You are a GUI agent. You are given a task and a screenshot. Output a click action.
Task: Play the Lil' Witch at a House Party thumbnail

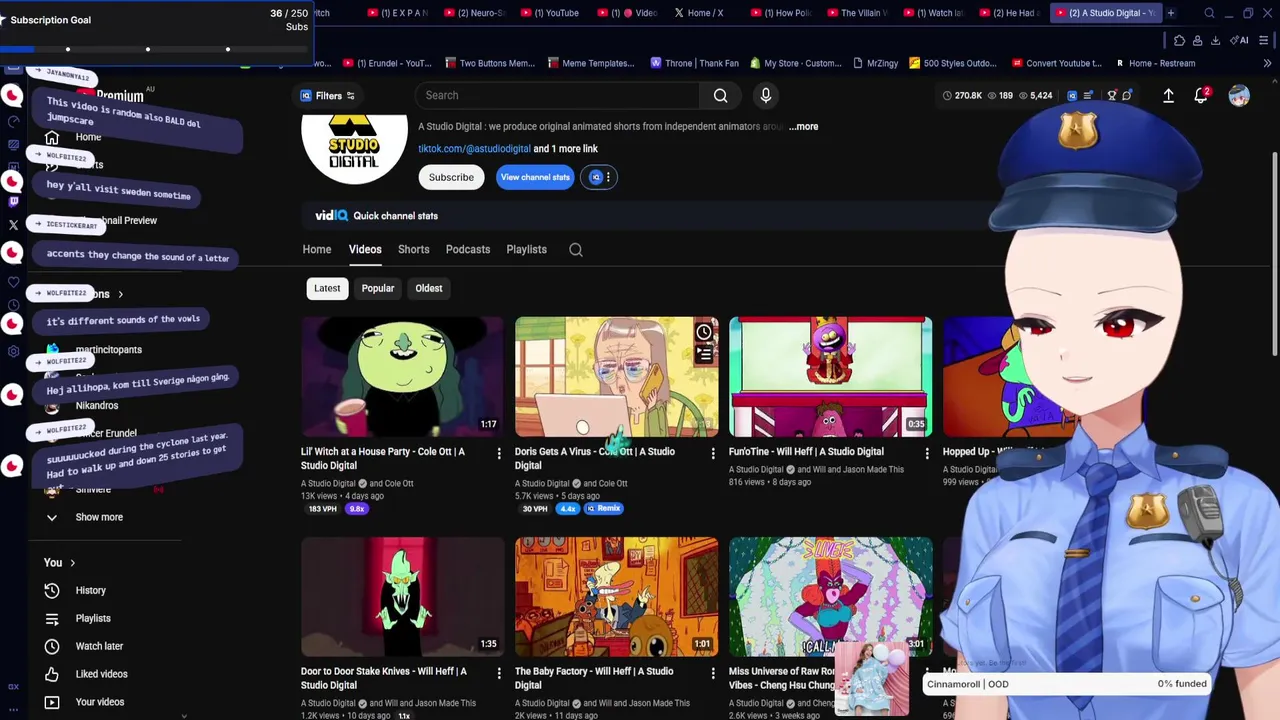tap(403, 377)
